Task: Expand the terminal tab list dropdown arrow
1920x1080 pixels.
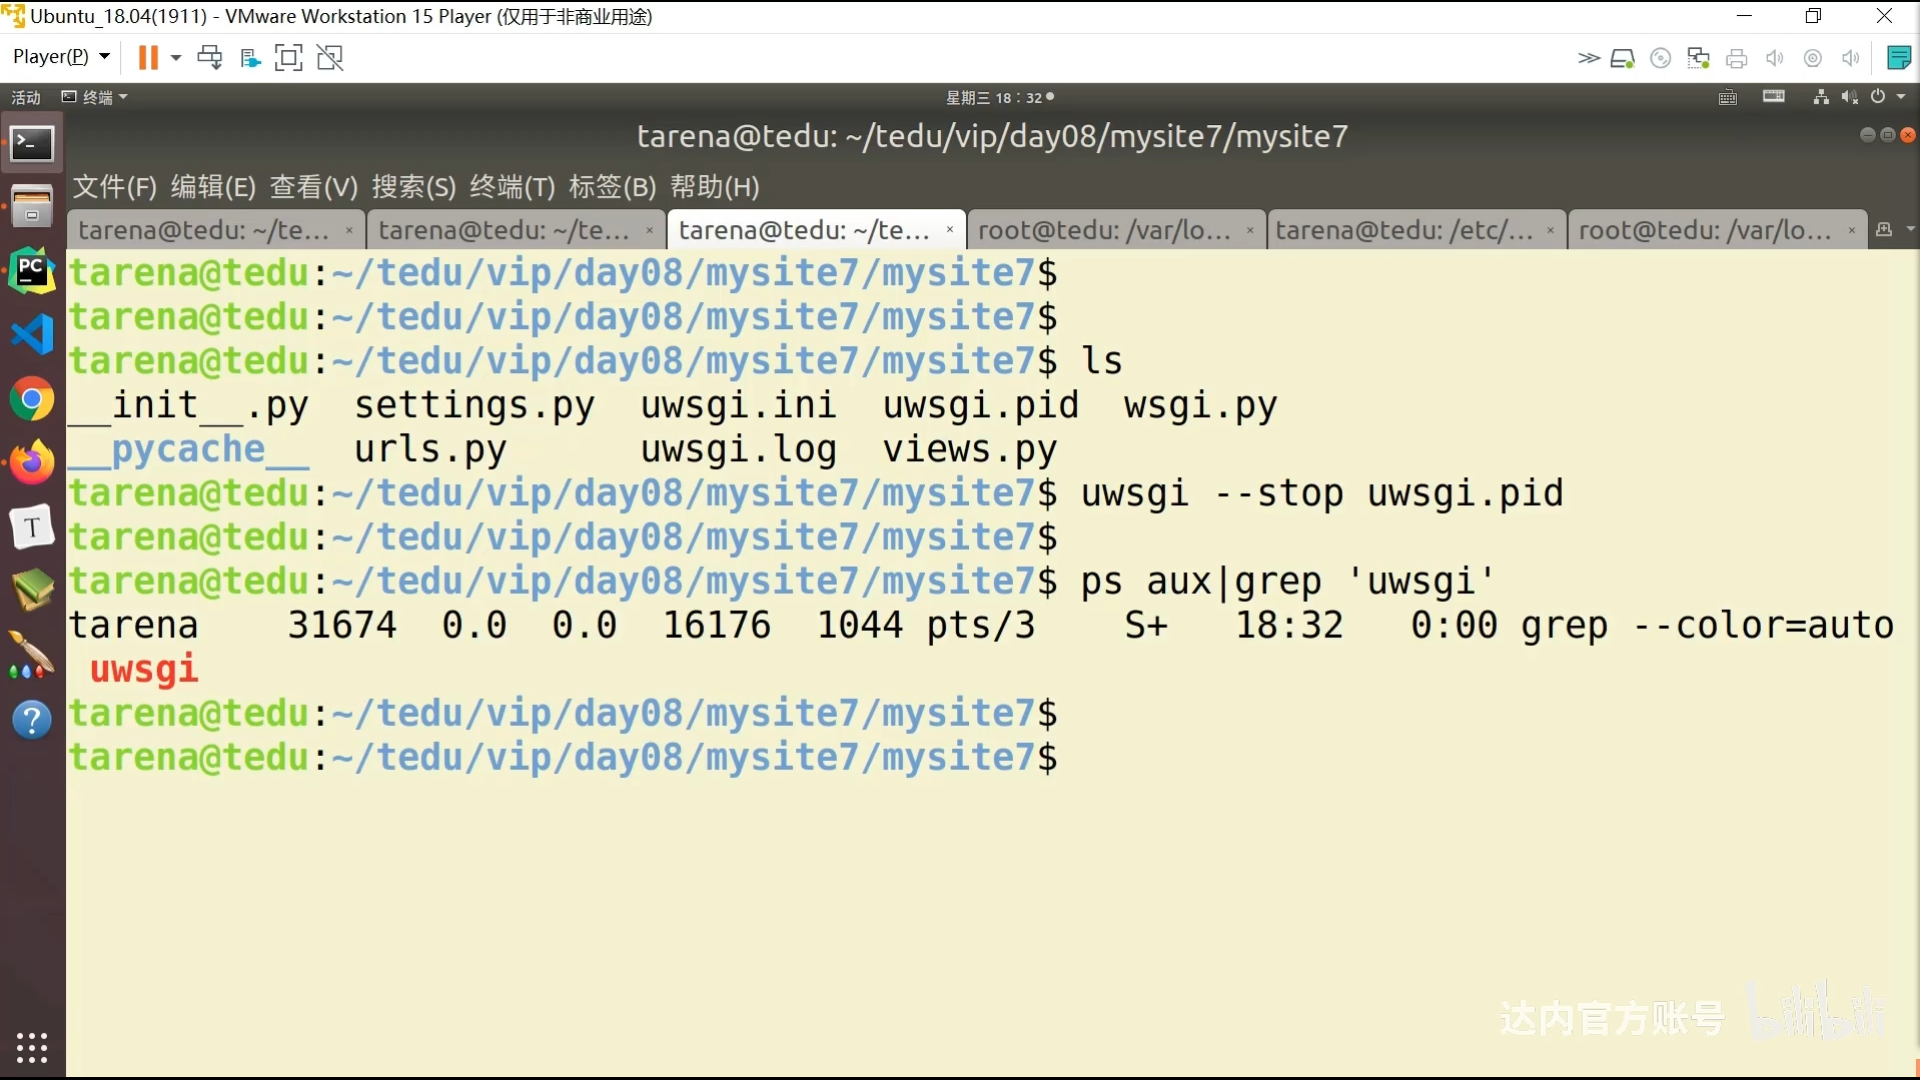Action: 1911,229
